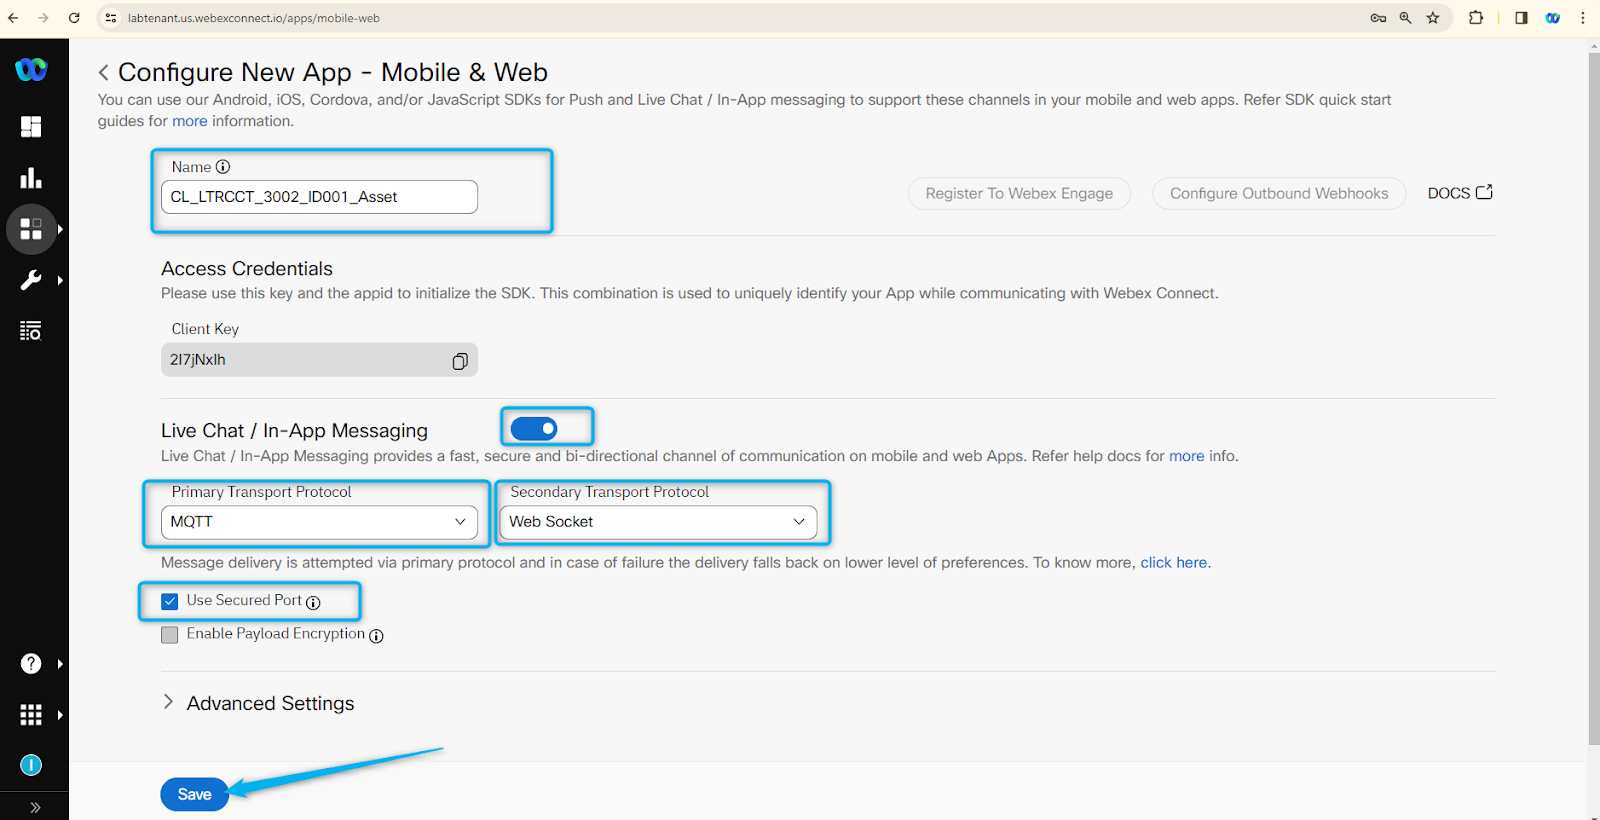Open the Logs search list icon
The width and height of the screenshot is (1600, 820).
coord(31,331)
